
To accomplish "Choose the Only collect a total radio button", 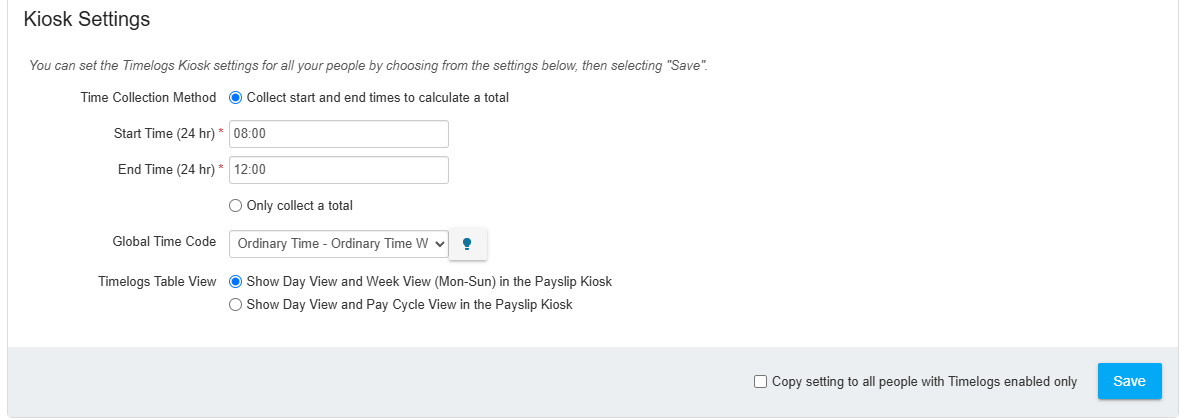I will click(235, 205).
